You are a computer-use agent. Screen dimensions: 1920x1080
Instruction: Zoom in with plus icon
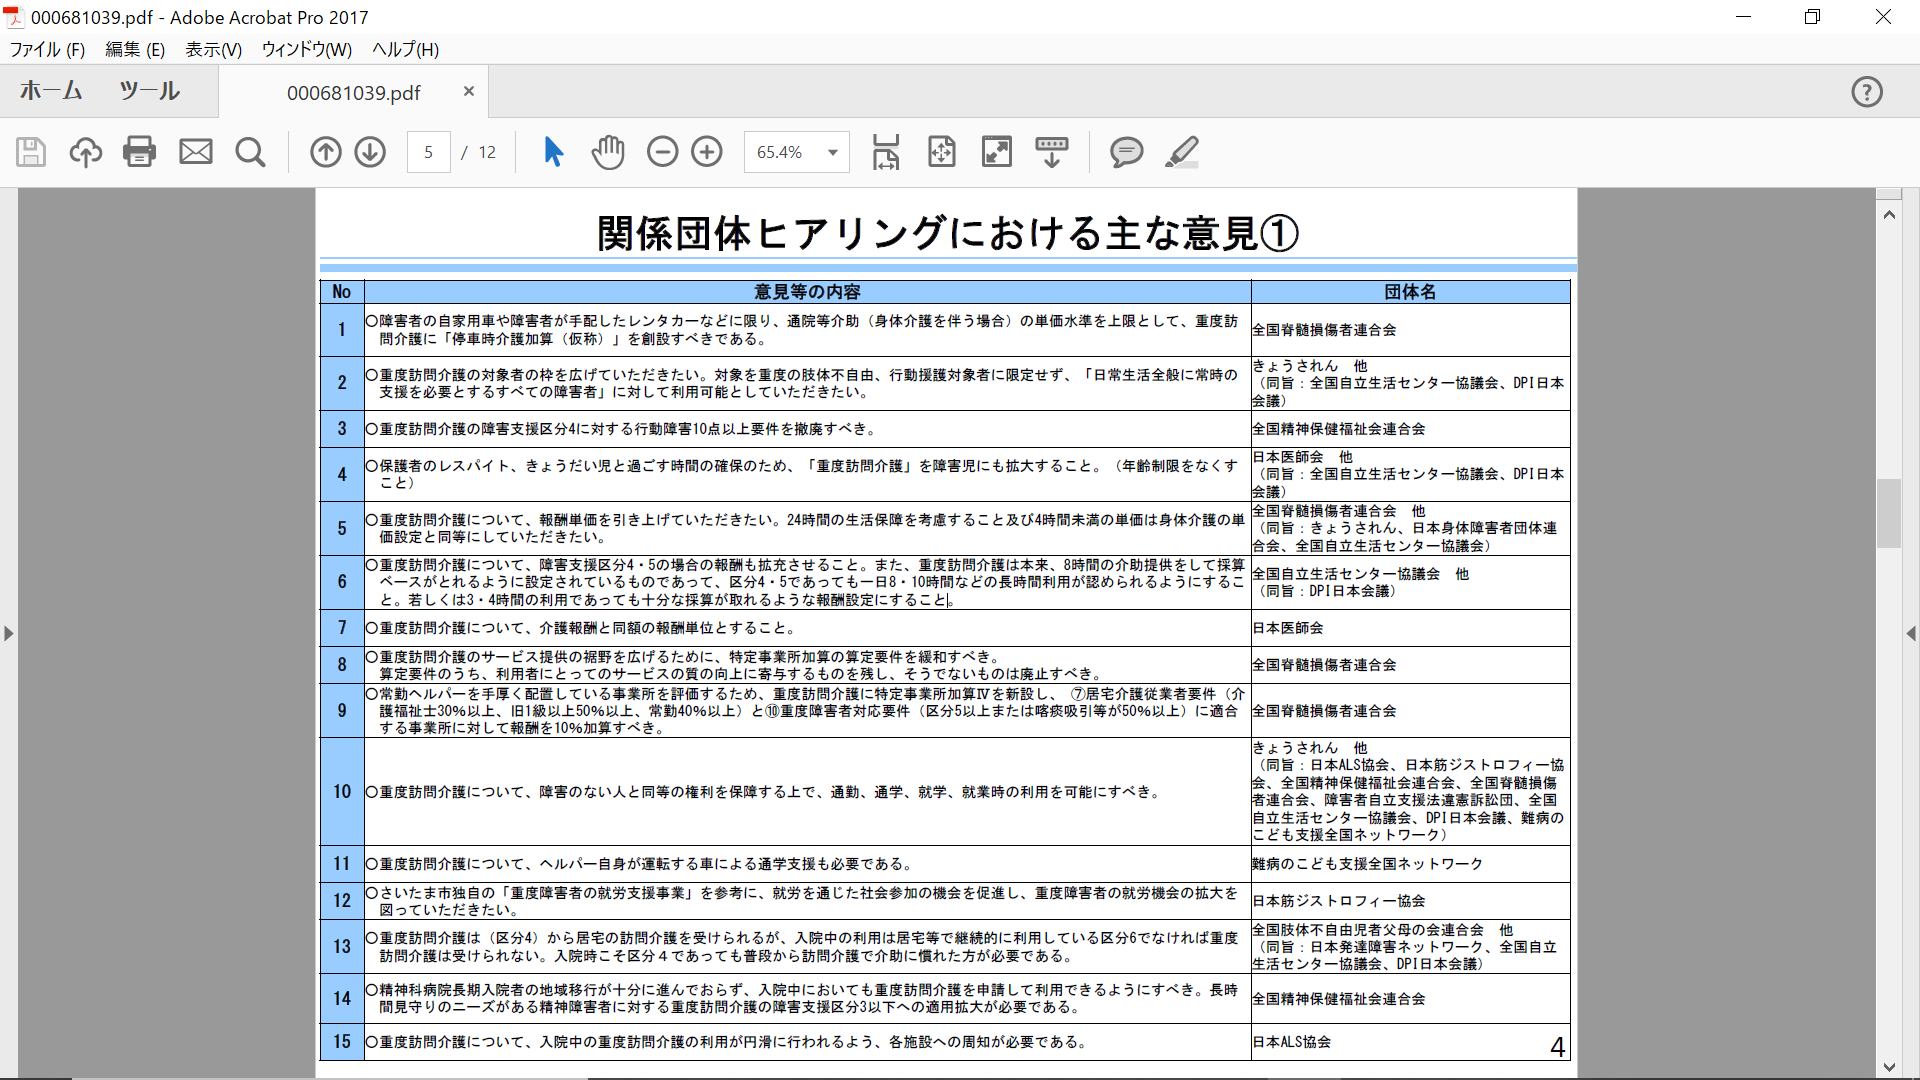tap(707, 152)
